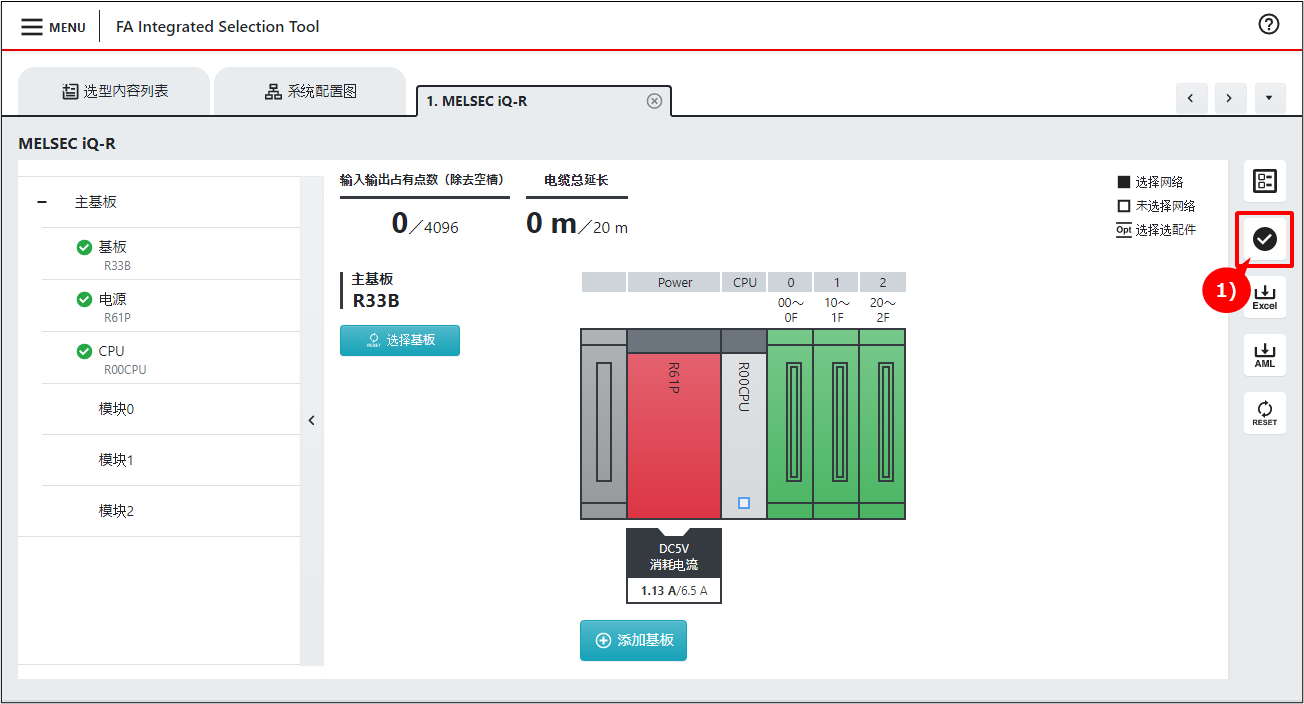The image size is (1304, 704).
Task: Switch to the 选型内容列表 tab
Action: [114, 92]
